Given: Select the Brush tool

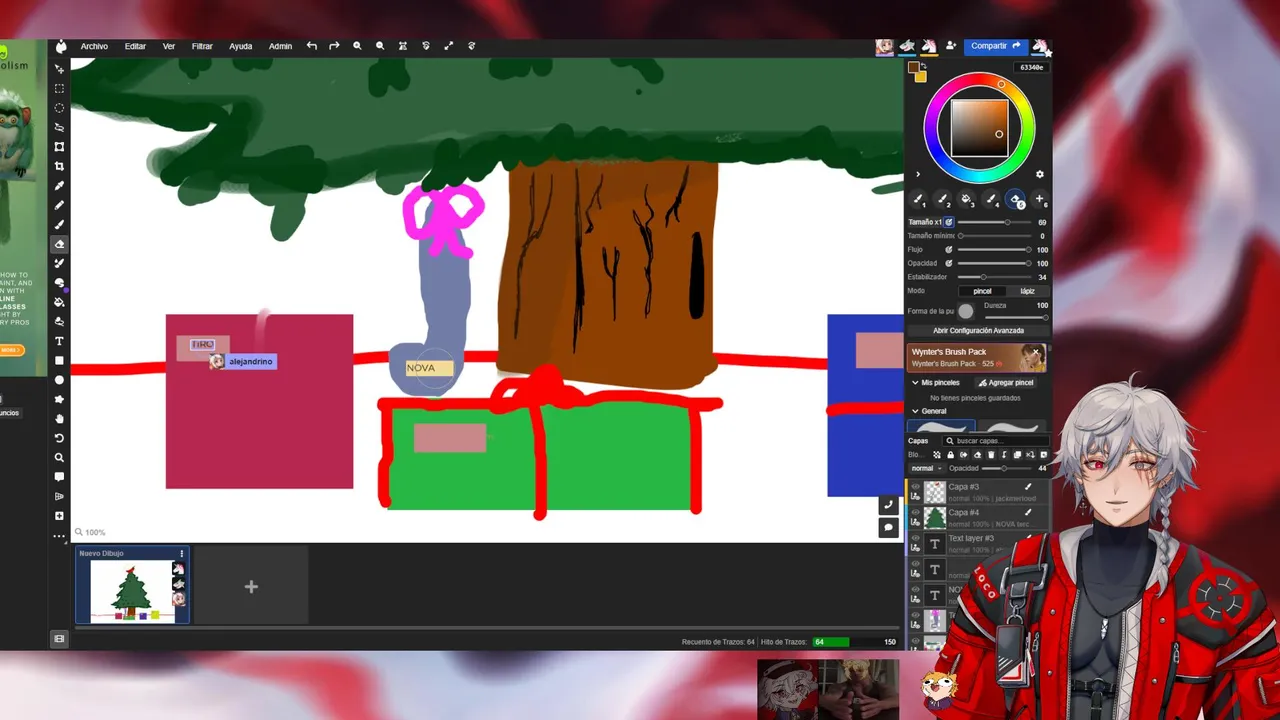Looking at the screenshot, I should point(59,224).
